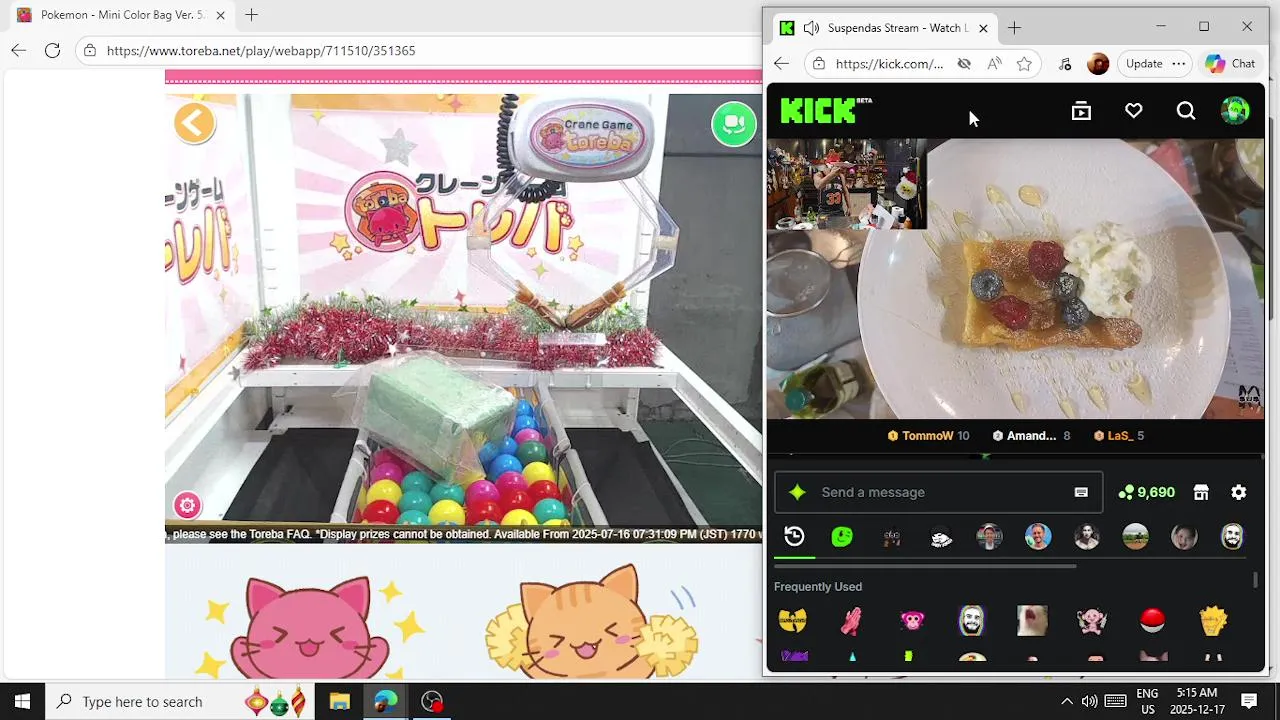
Task: Open Kick search magnifier
Action: tap(1186, 111)
